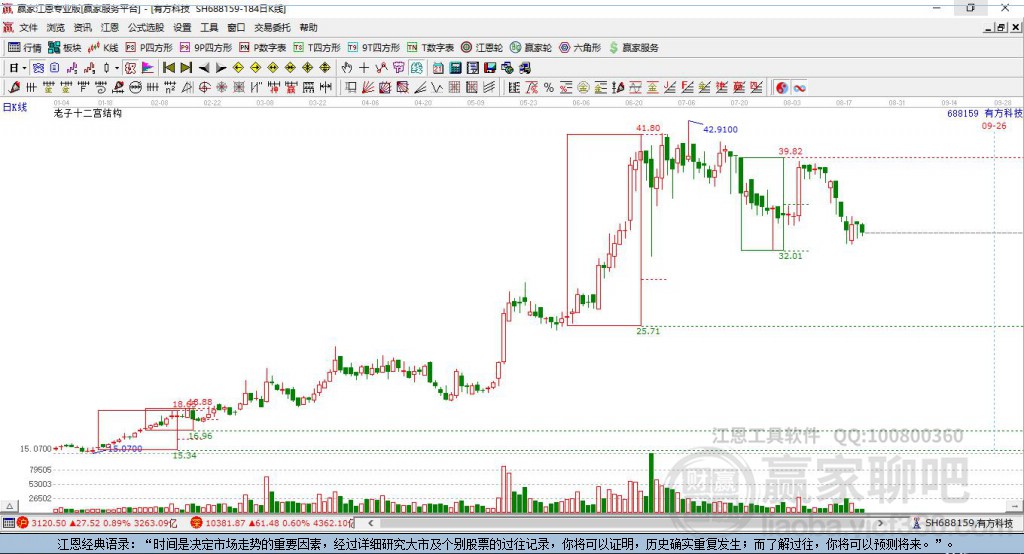Click the first yellow diamond arrow icon

(238, 68)
